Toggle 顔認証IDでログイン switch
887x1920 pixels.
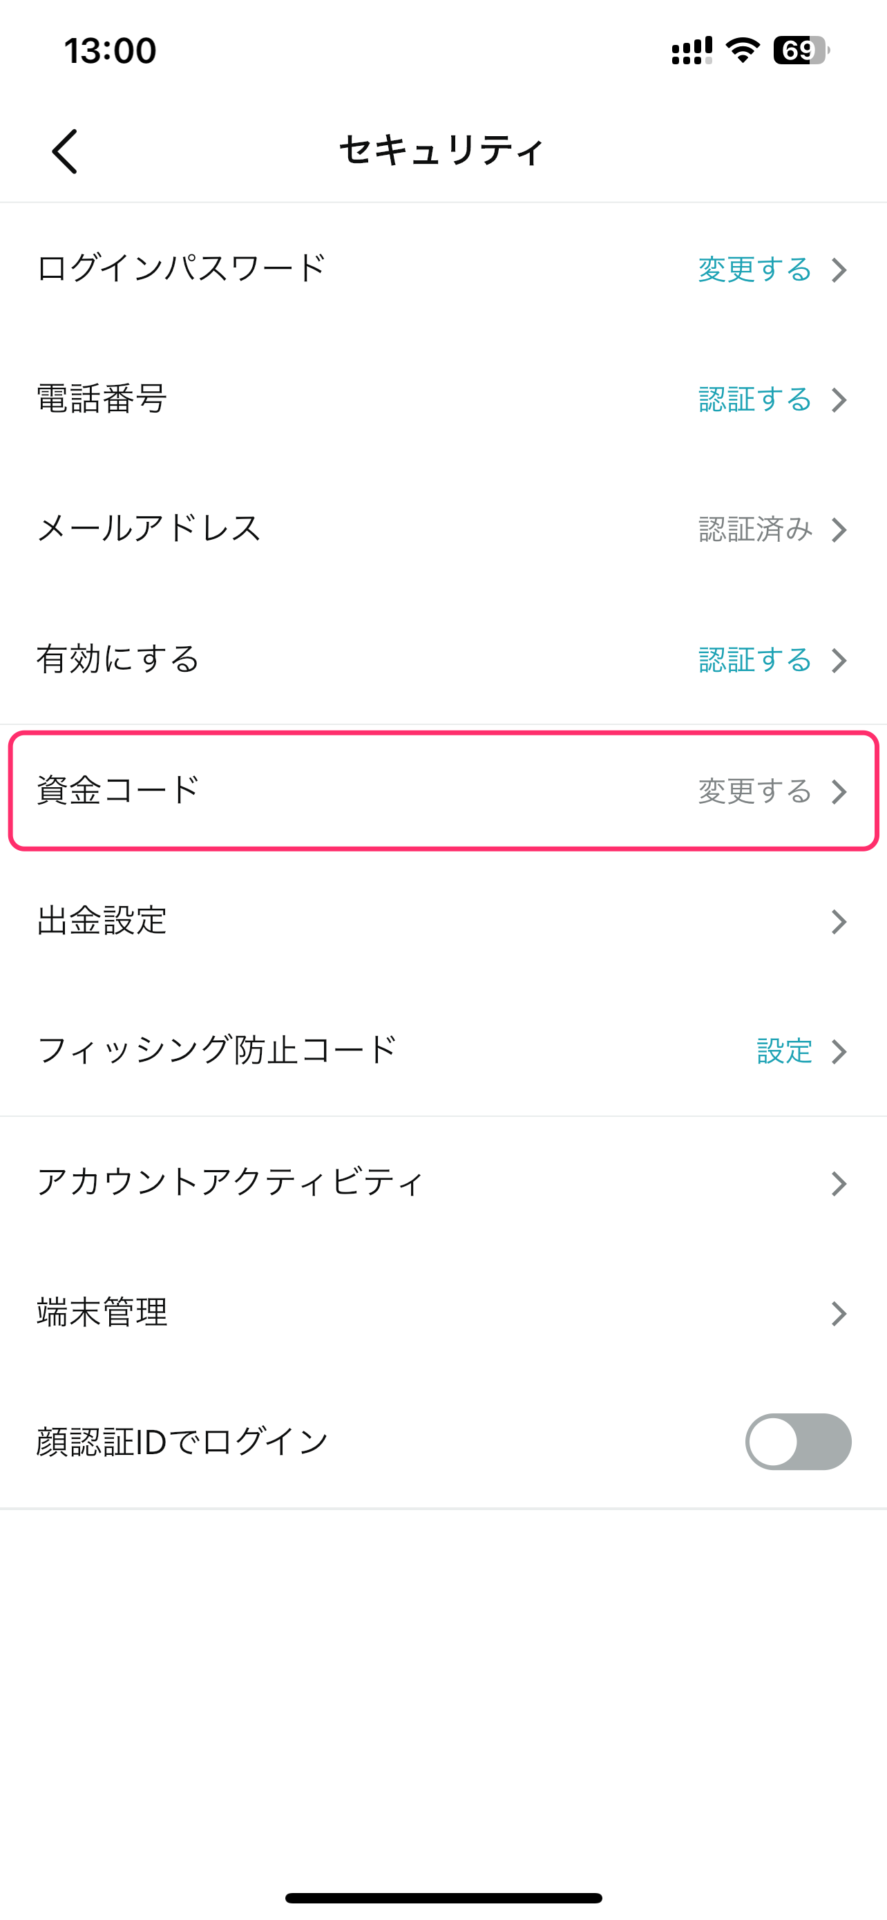(798, 1441)
